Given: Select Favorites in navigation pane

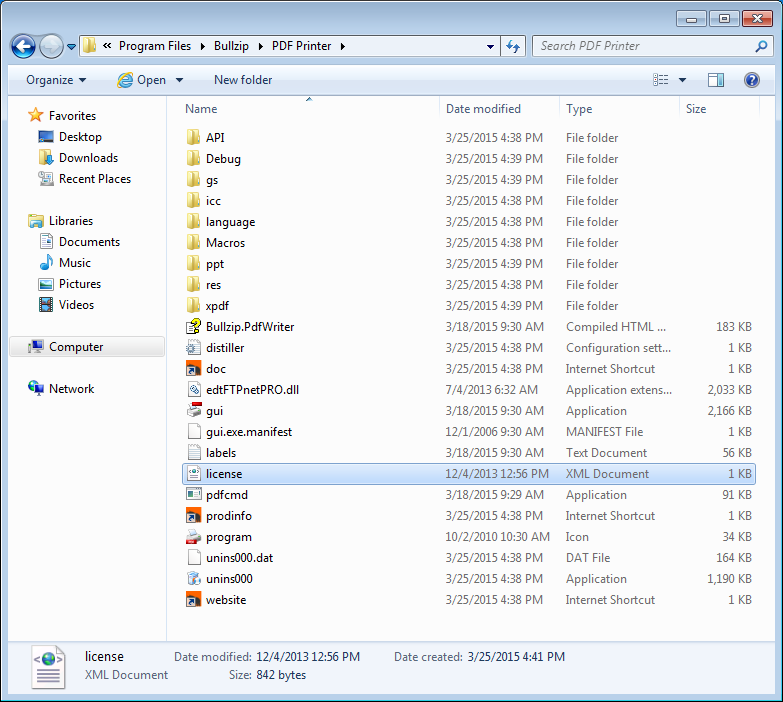Looking at the screenshot, I should (62, 116).
